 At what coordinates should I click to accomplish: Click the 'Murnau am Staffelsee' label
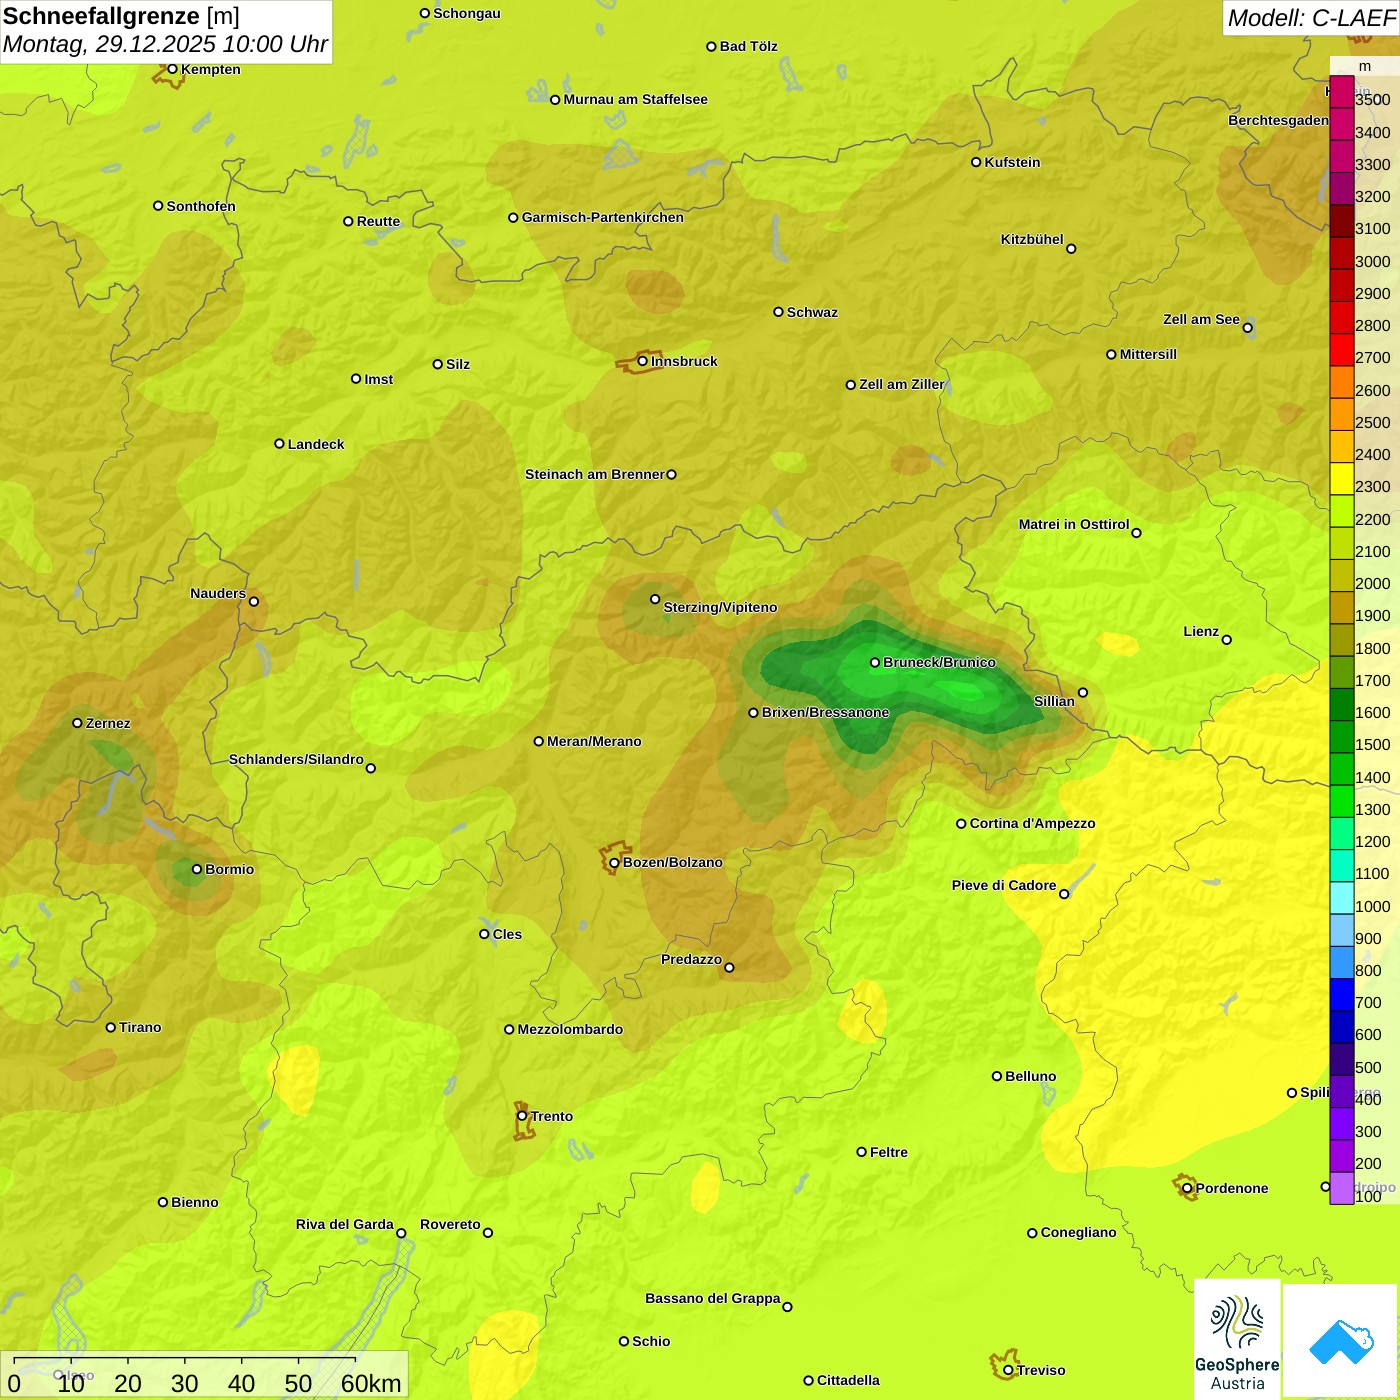tap(635, 99)
